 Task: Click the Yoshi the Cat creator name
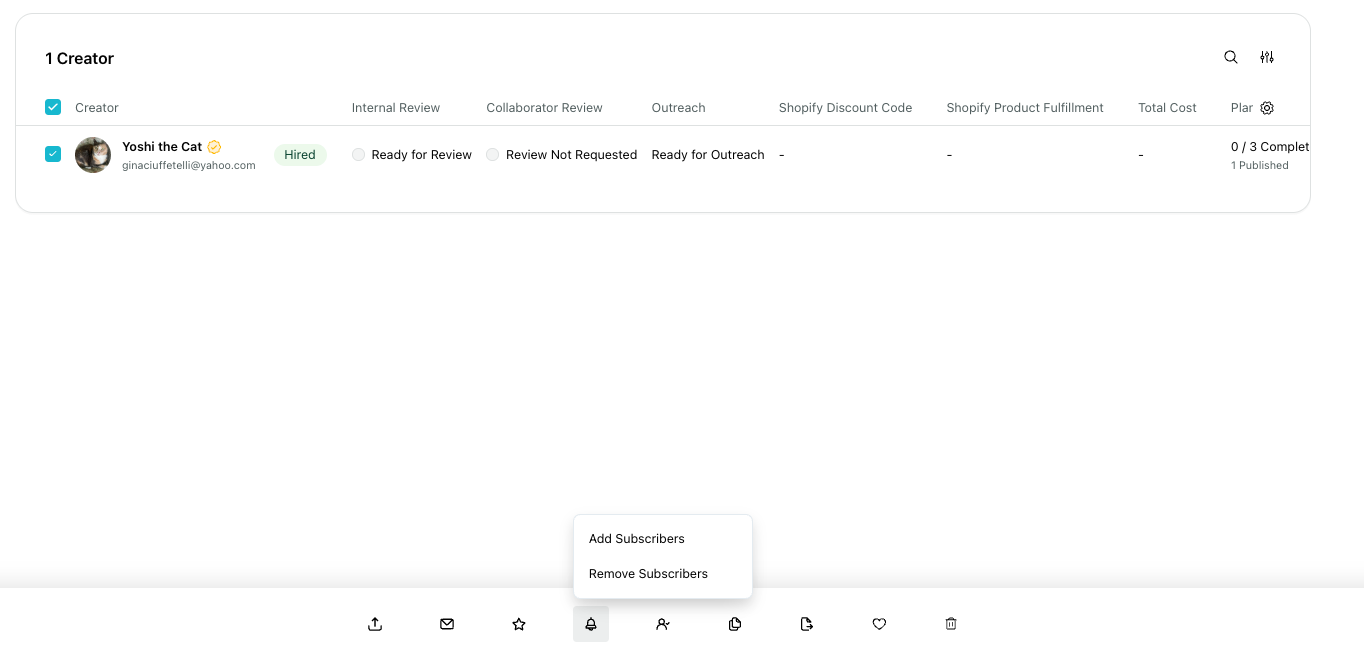pos(162,147)
